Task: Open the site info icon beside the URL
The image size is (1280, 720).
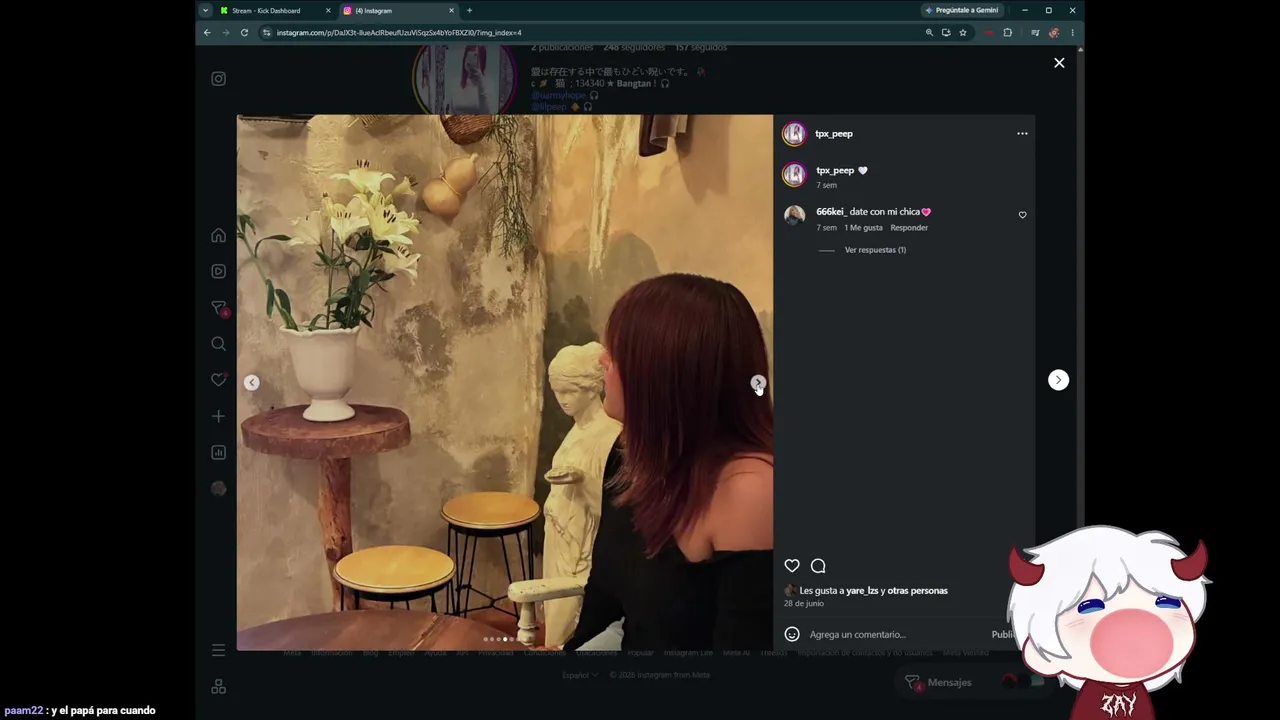Action: pos(267,33)
